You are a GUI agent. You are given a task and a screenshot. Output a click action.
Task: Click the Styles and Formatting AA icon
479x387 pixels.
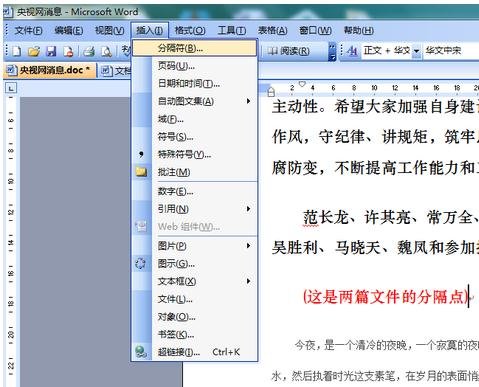pyautogui.click(x=352, y=51)
